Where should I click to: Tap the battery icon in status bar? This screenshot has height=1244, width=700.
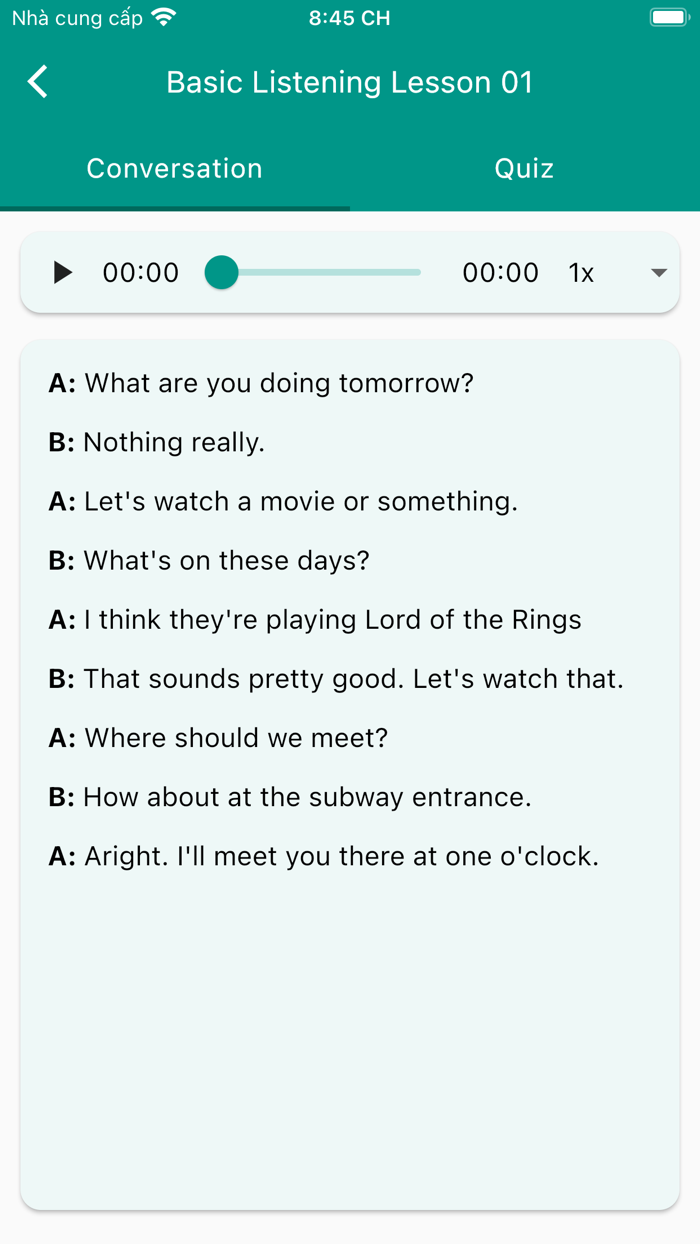click(670, 16)
